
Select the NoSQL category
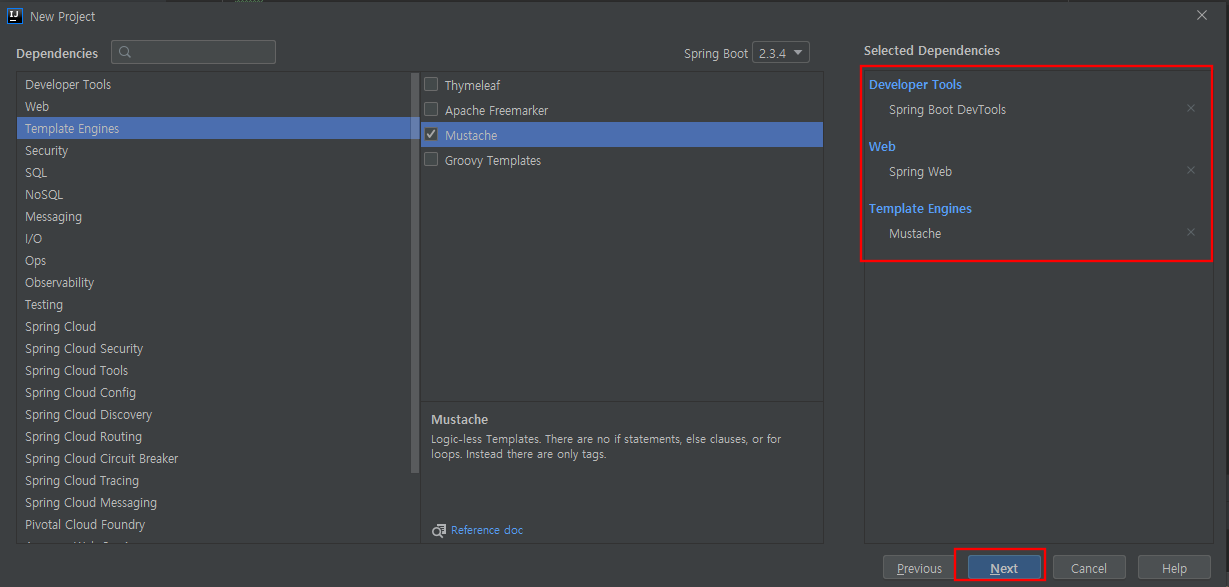215,194
